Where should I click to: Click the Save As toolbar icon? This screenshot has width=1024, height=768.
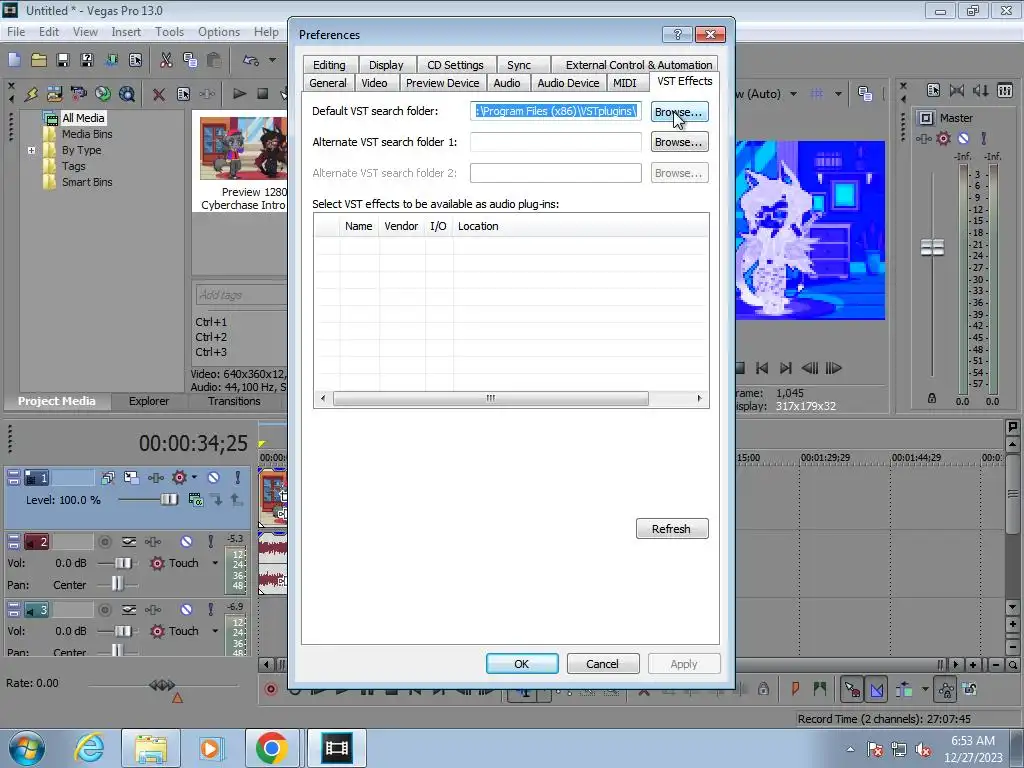point(87,60)
